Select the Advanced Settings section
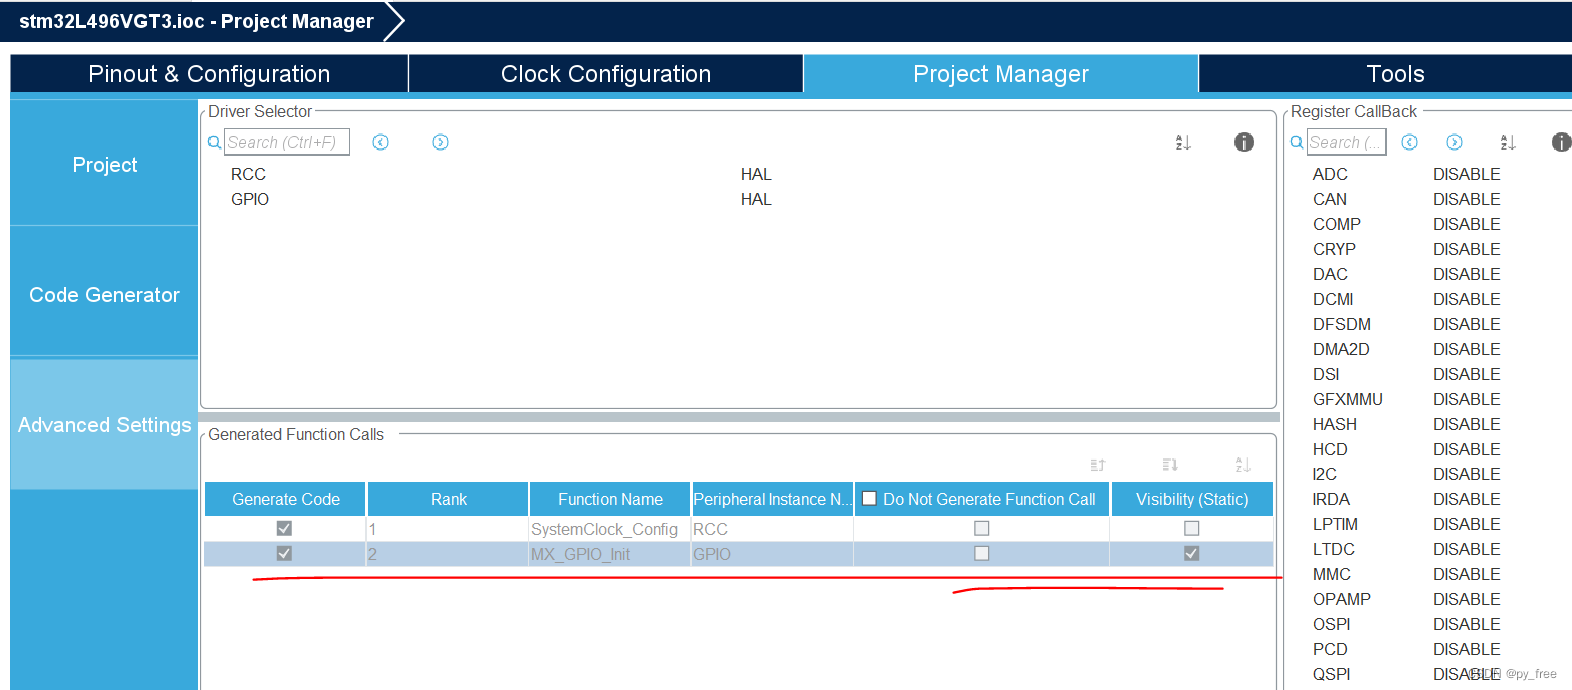The height and width of the screenshot is (690, 1572). point(104,424)
